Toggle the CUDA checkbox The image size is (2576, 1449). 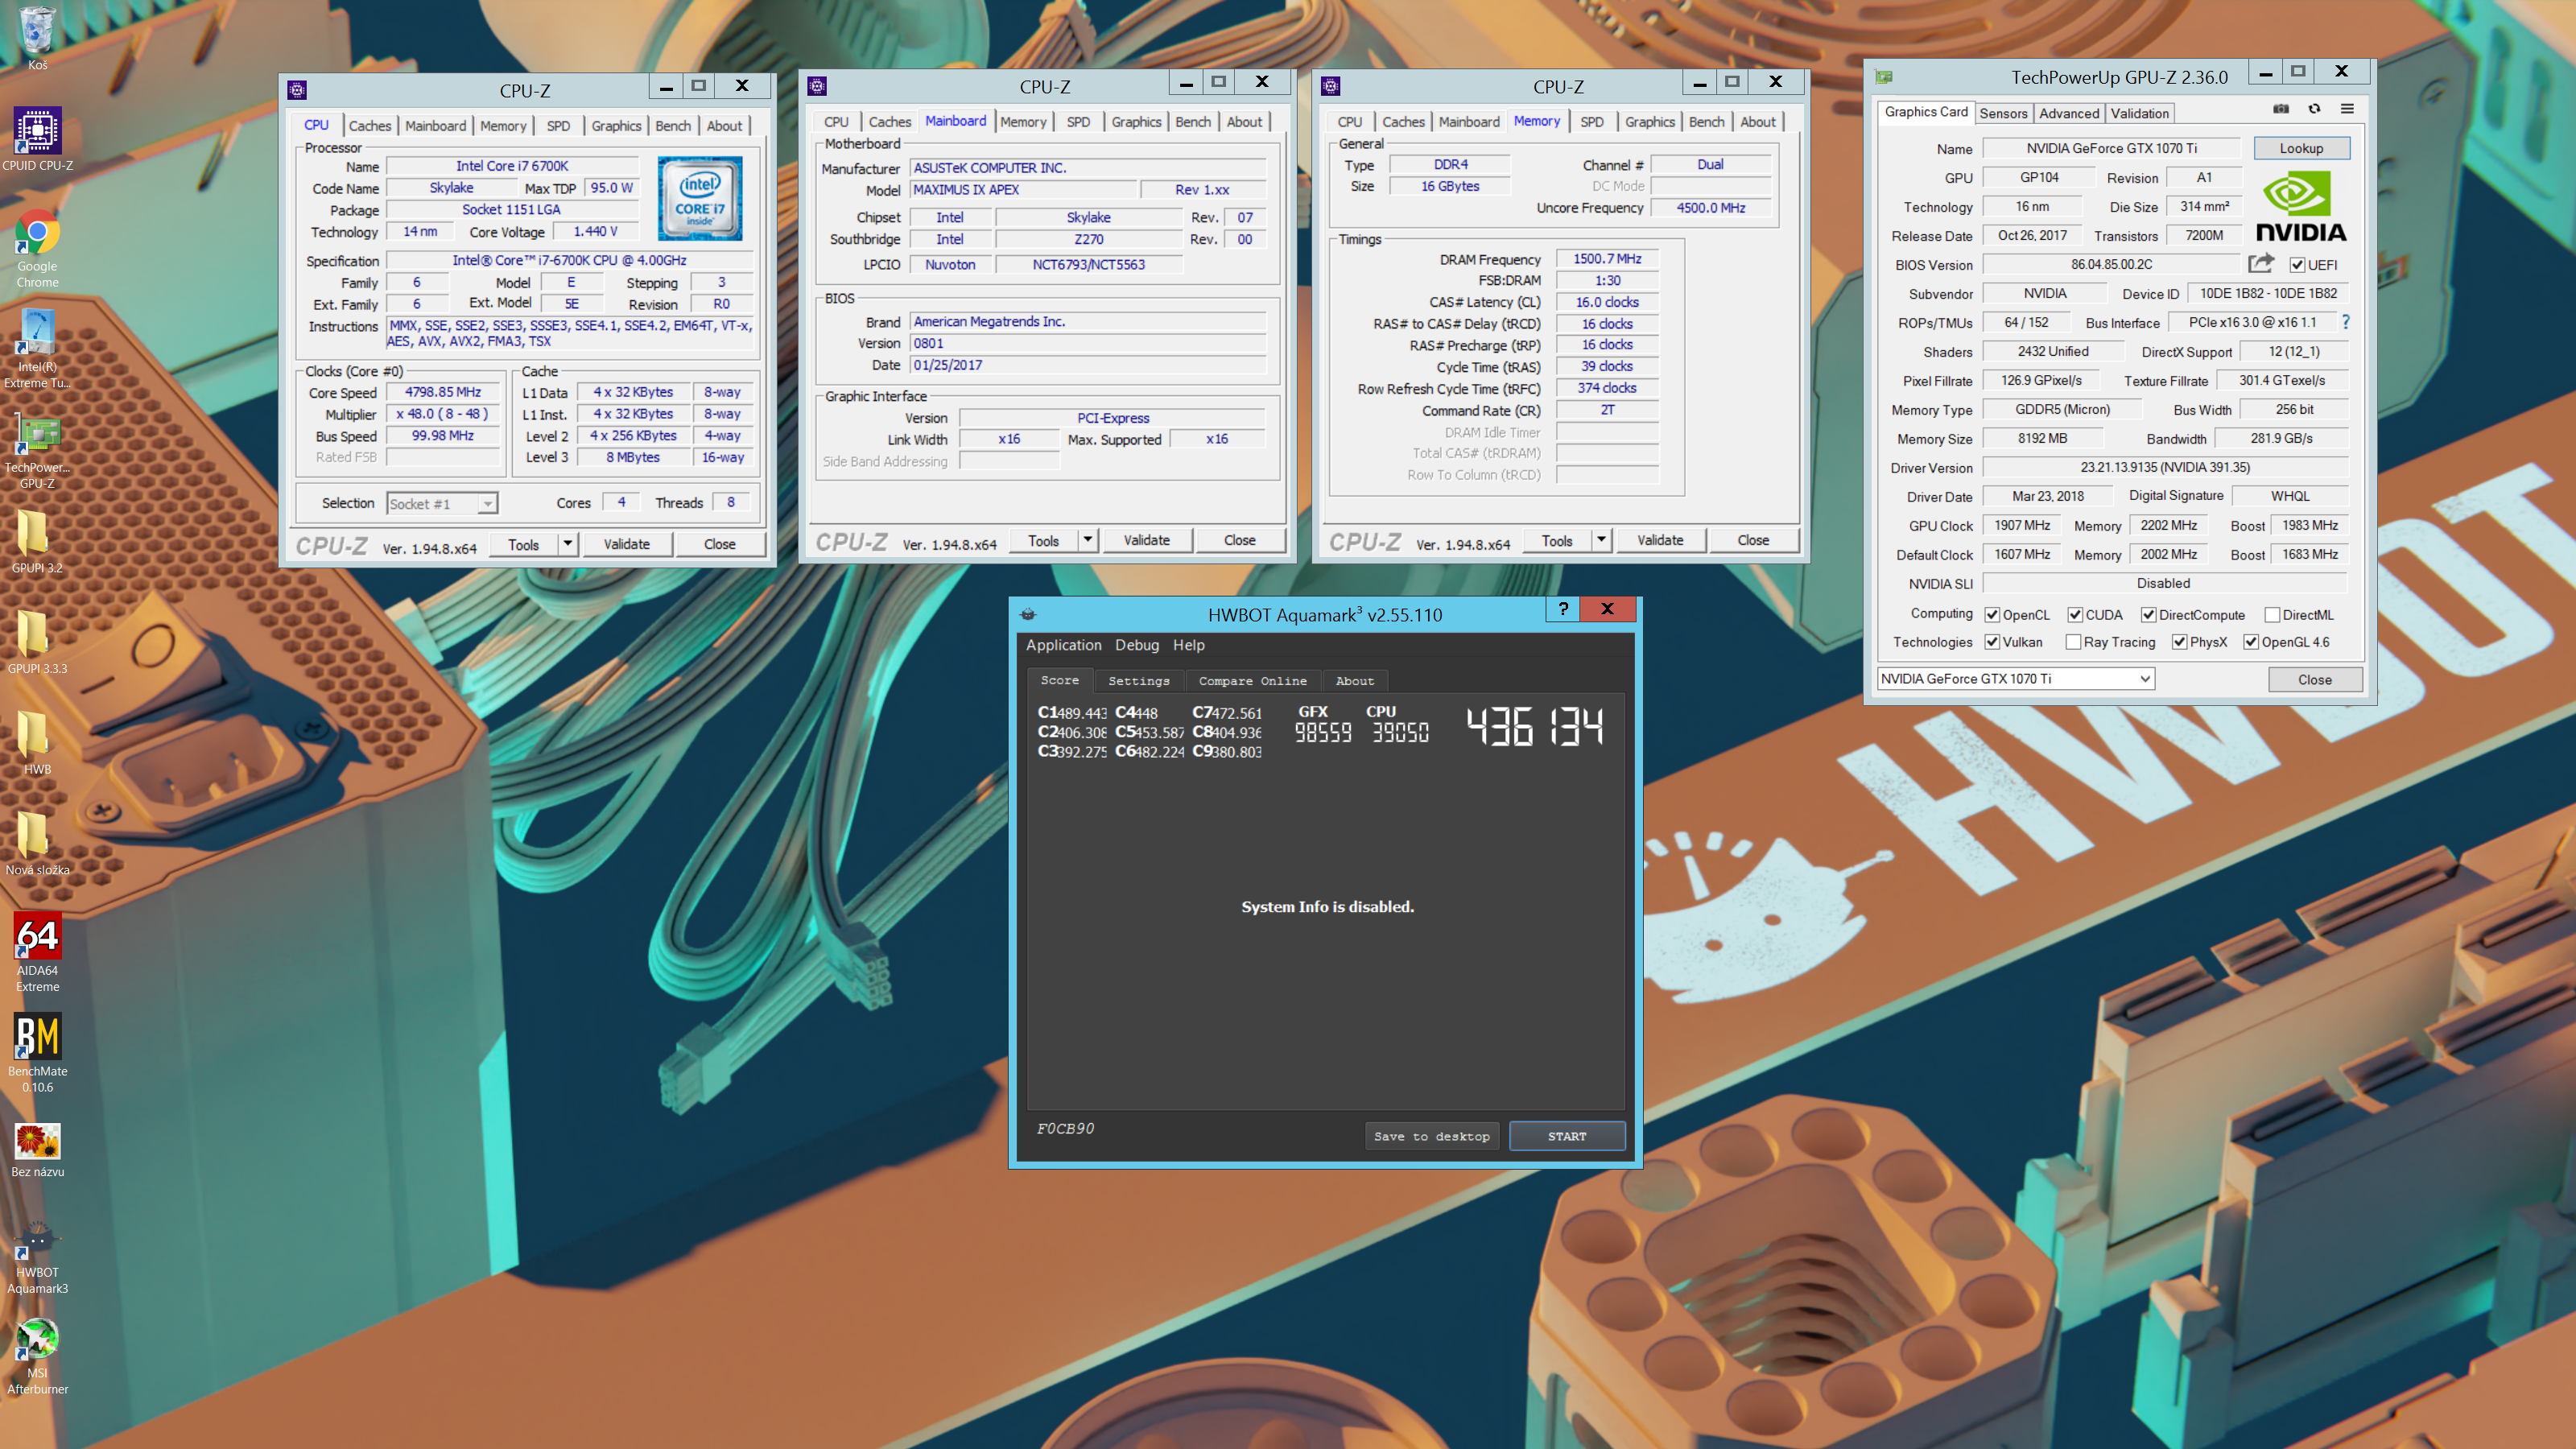pyautogui.click(x=2075, y=615)
